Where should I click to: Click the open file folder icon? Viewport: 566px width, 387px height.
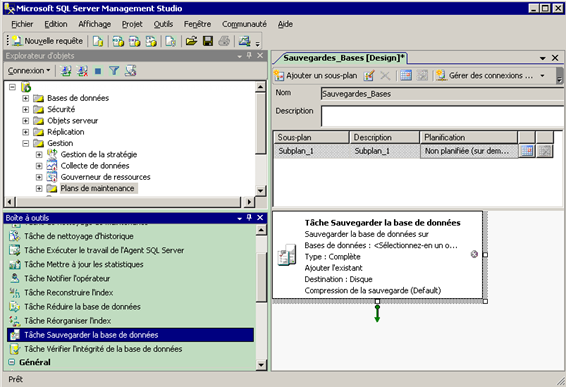click(x=191, y=41)
